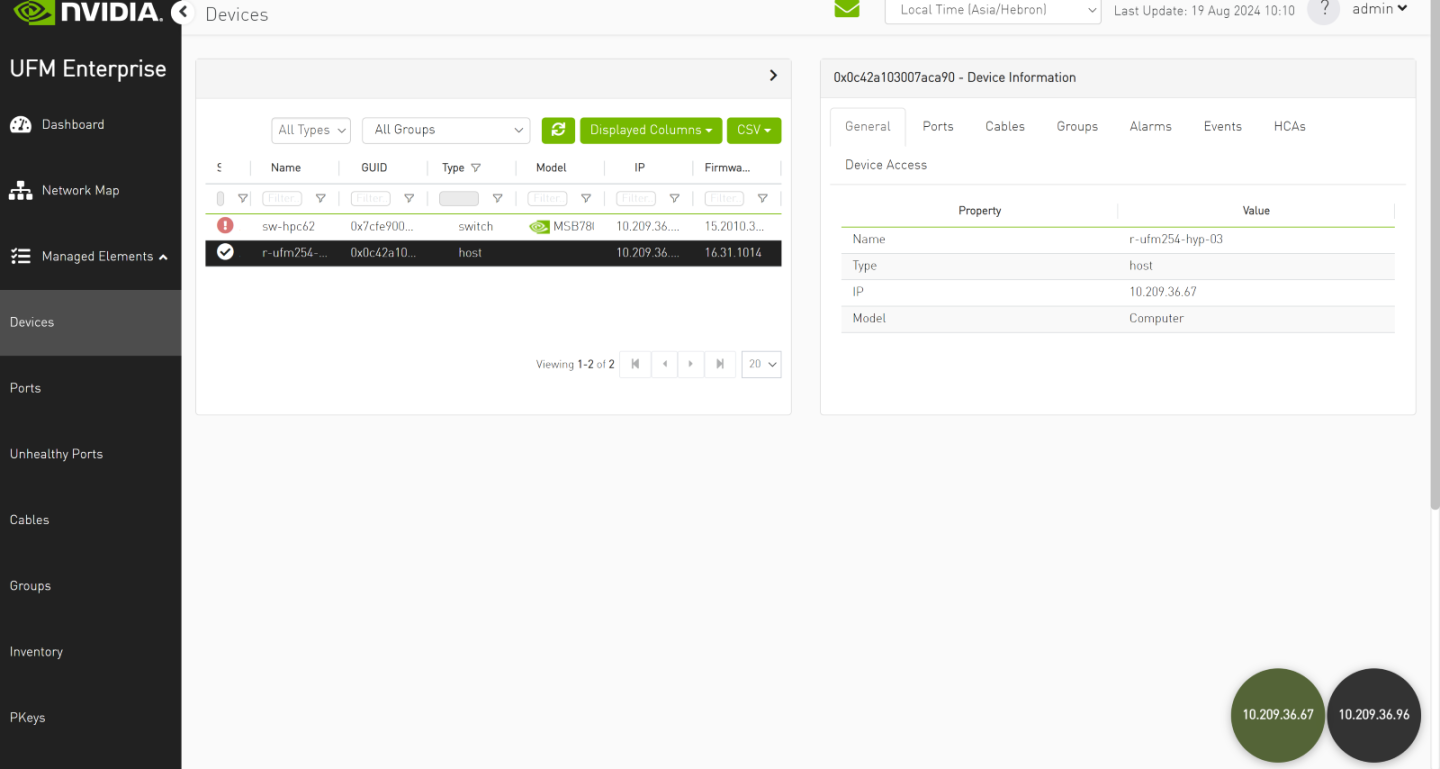Click the red alert icon for sw-hpc62
Image resolution: width=1440 pixels, height=769 pixels.
pos(225,226)
